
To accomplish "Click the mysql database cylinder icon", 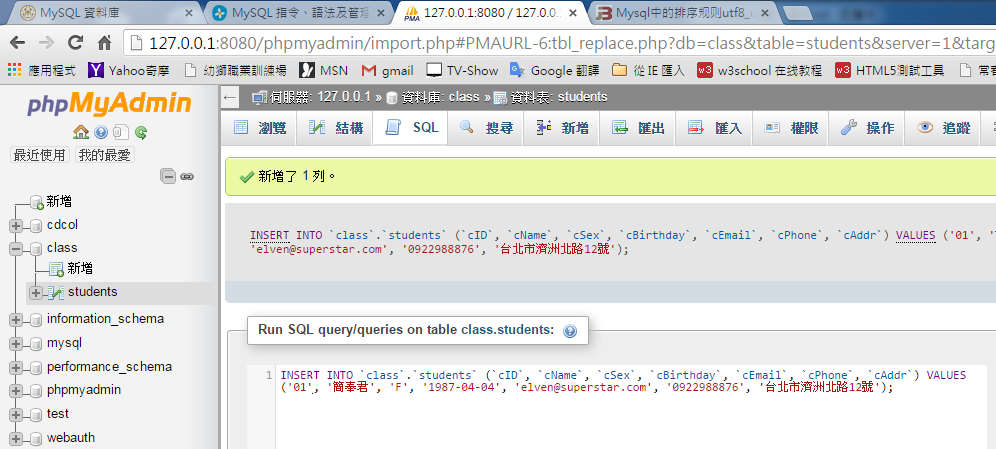I will [37, 344].
